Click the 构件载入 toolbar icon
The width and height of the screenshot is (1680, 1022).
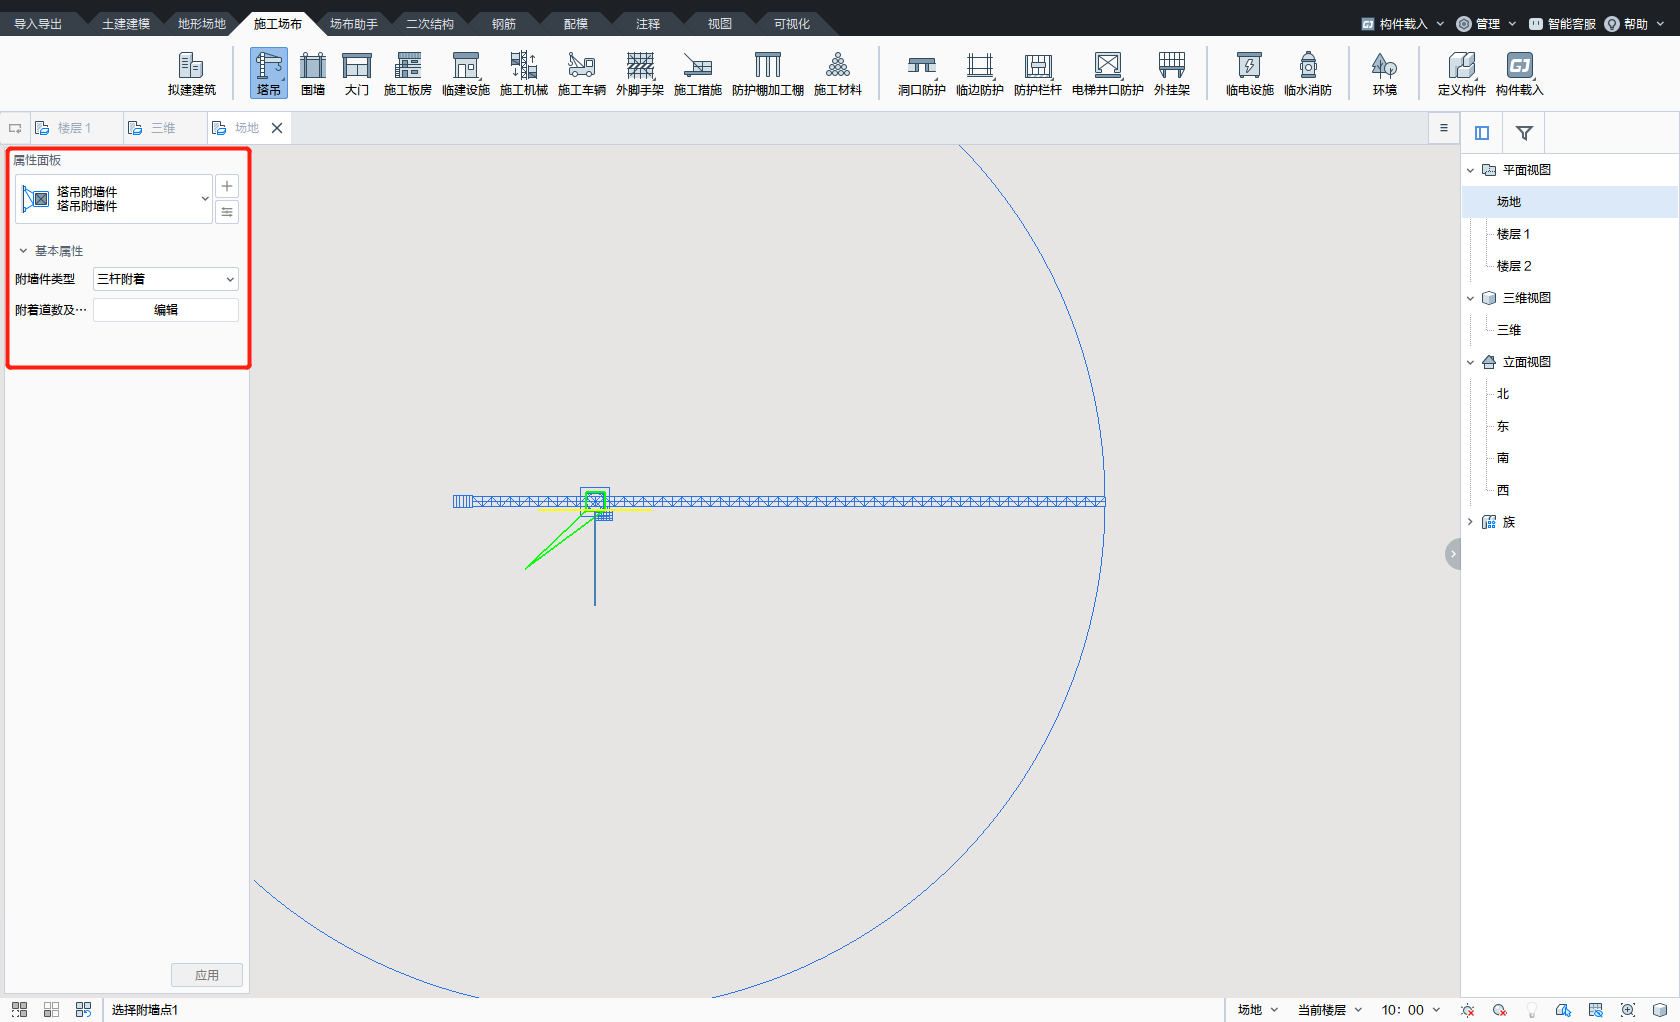pyautogui.click(x=1519, y=73)
